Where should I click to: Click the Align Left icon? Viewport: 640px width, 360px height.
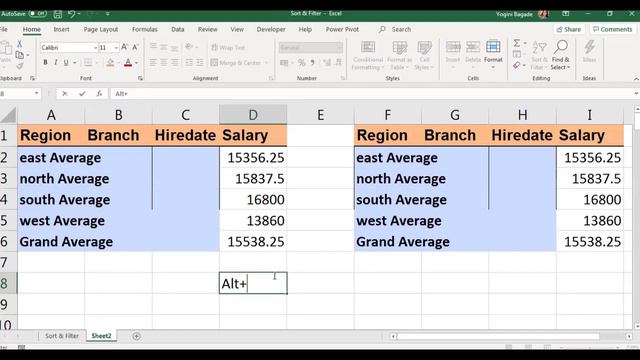tap(153, 62)
